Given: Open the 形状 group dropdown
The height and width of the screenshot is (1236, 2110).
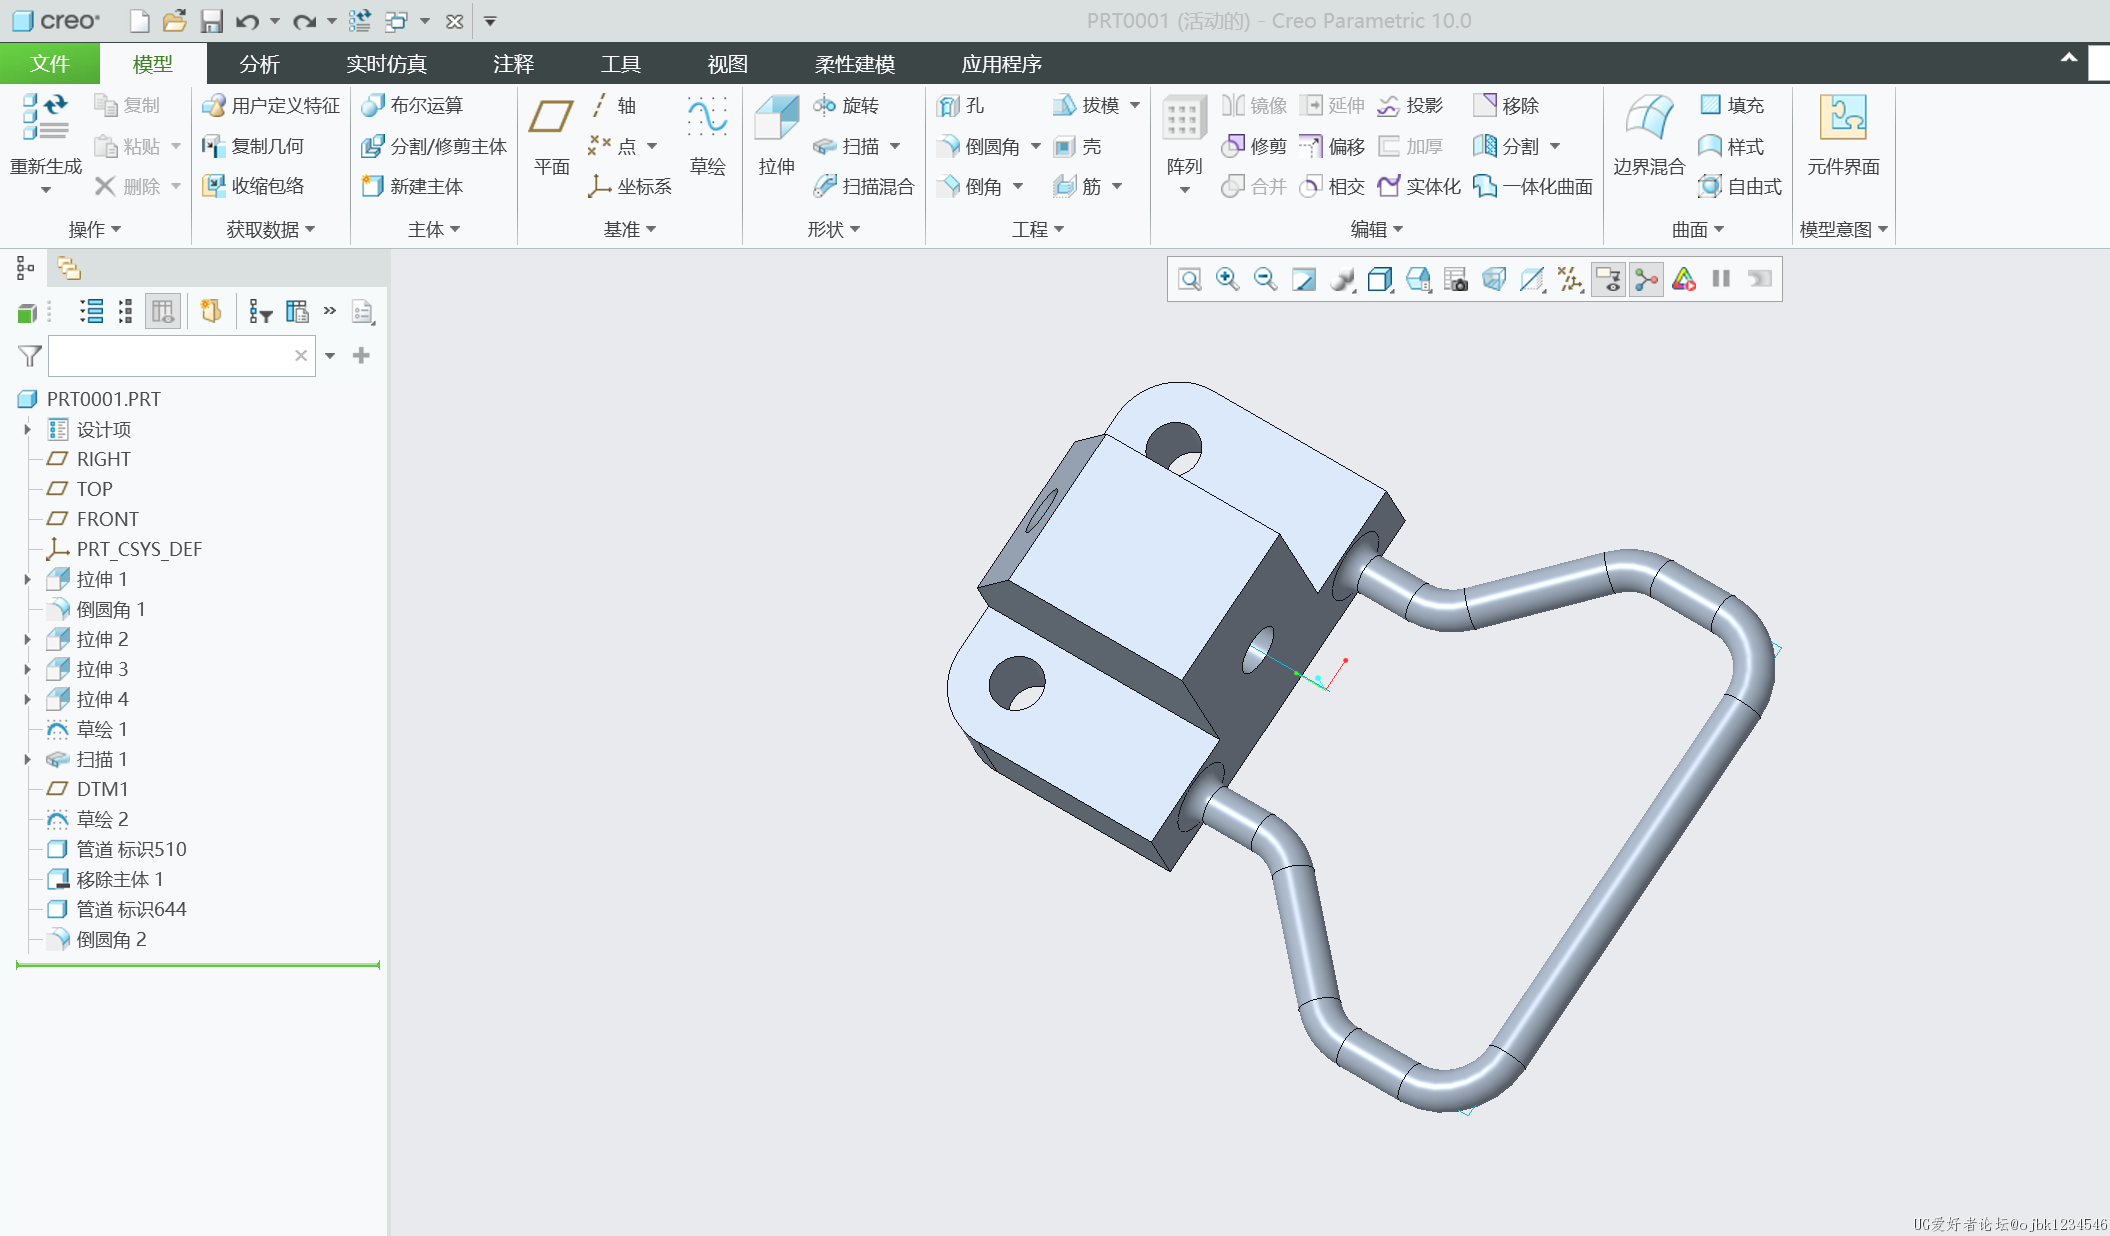Looking at the screenshot, I should pos(834,229).
